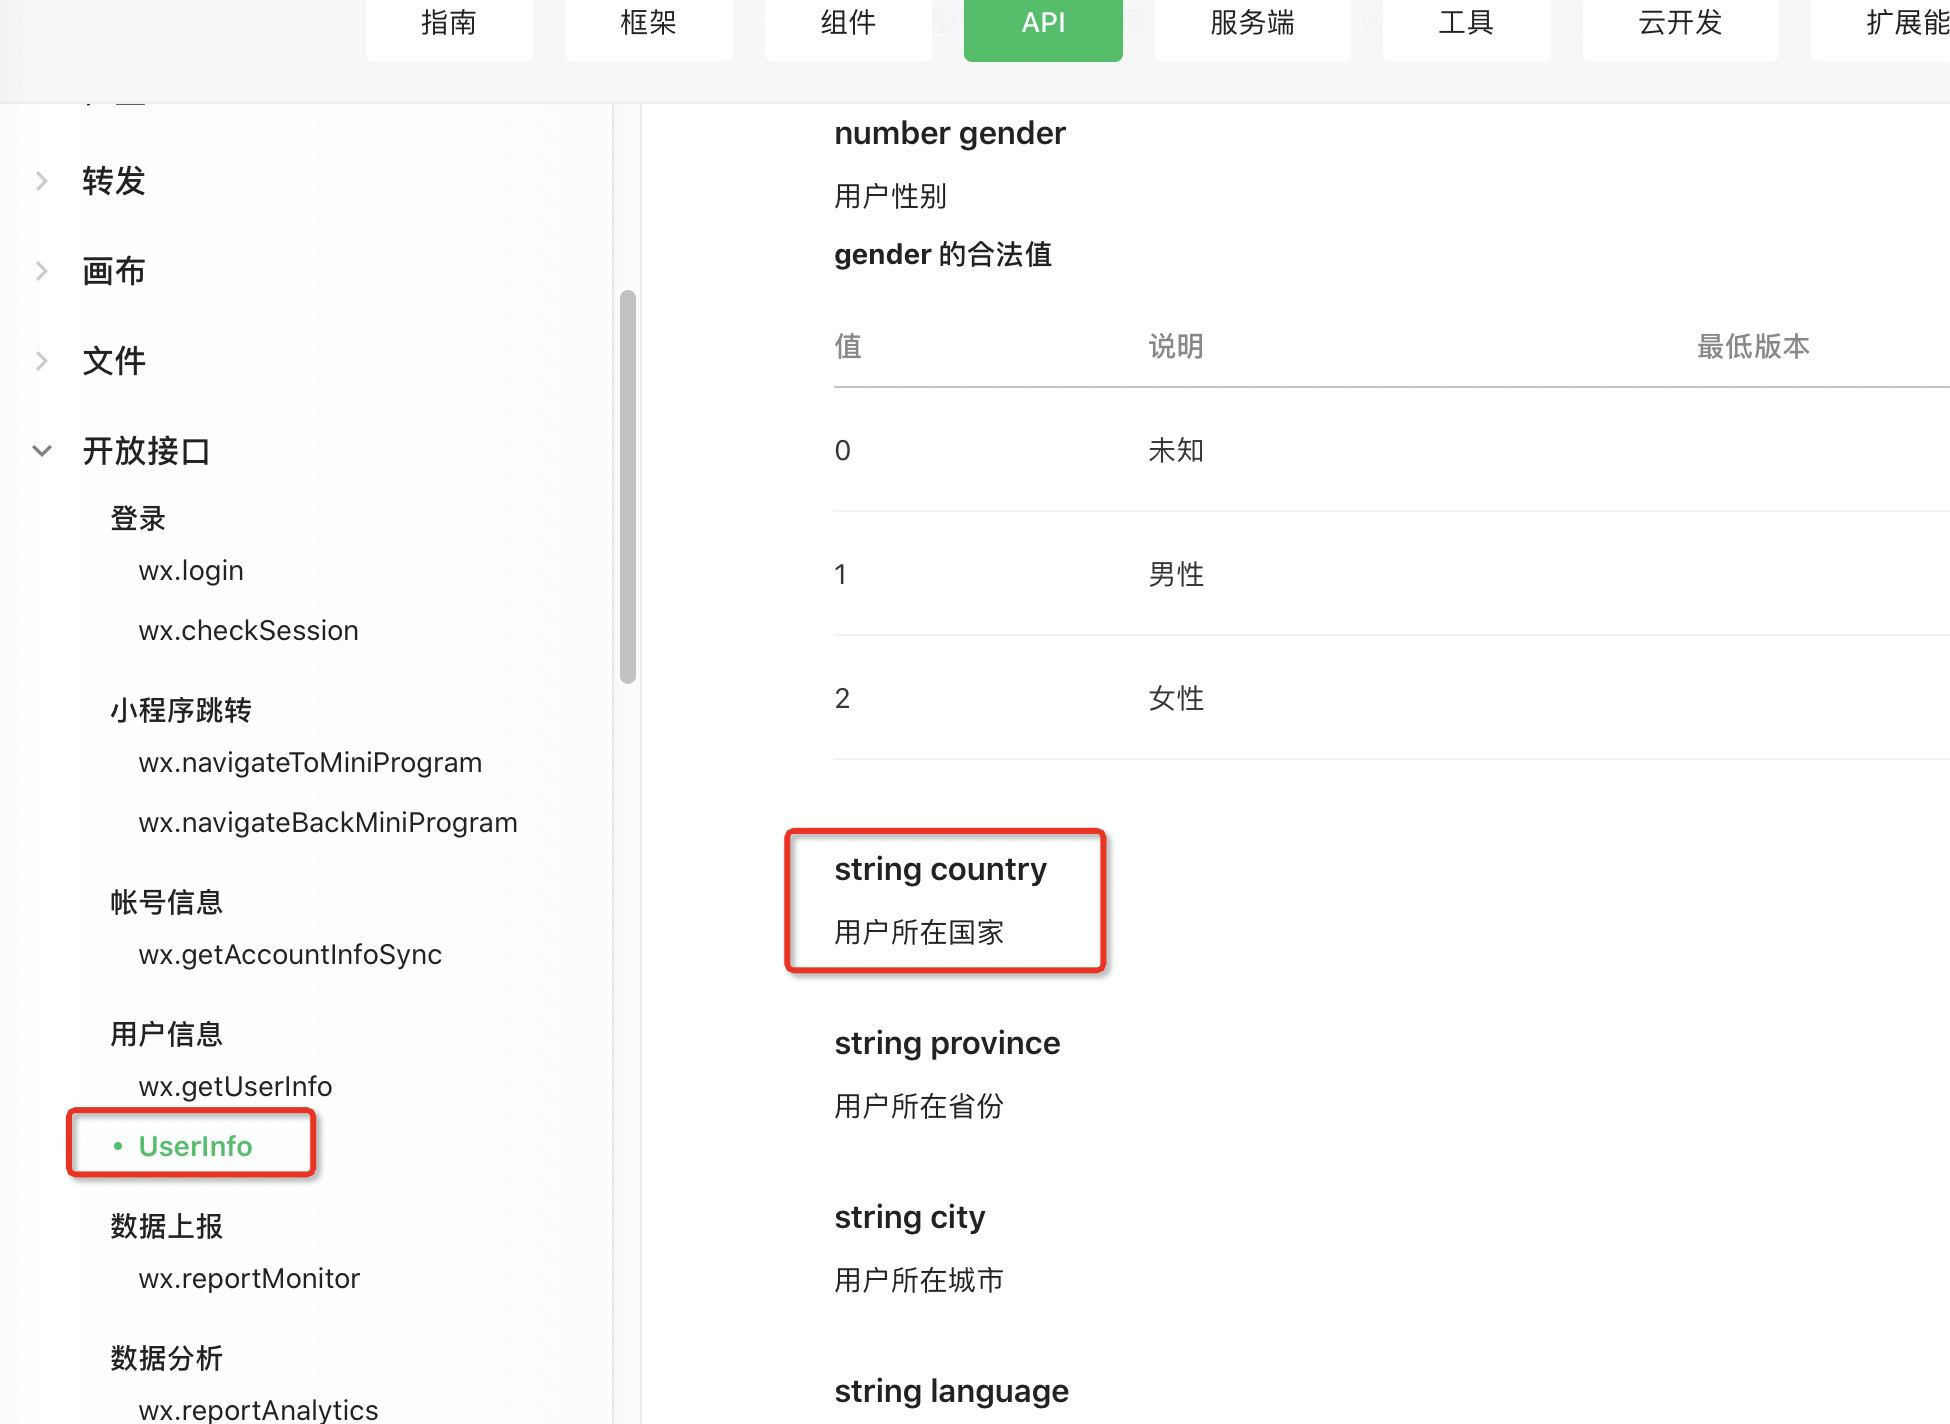1950x1424 pixels.
Task: Open the wx.login sidebar link
Action: tap(191, 571)
